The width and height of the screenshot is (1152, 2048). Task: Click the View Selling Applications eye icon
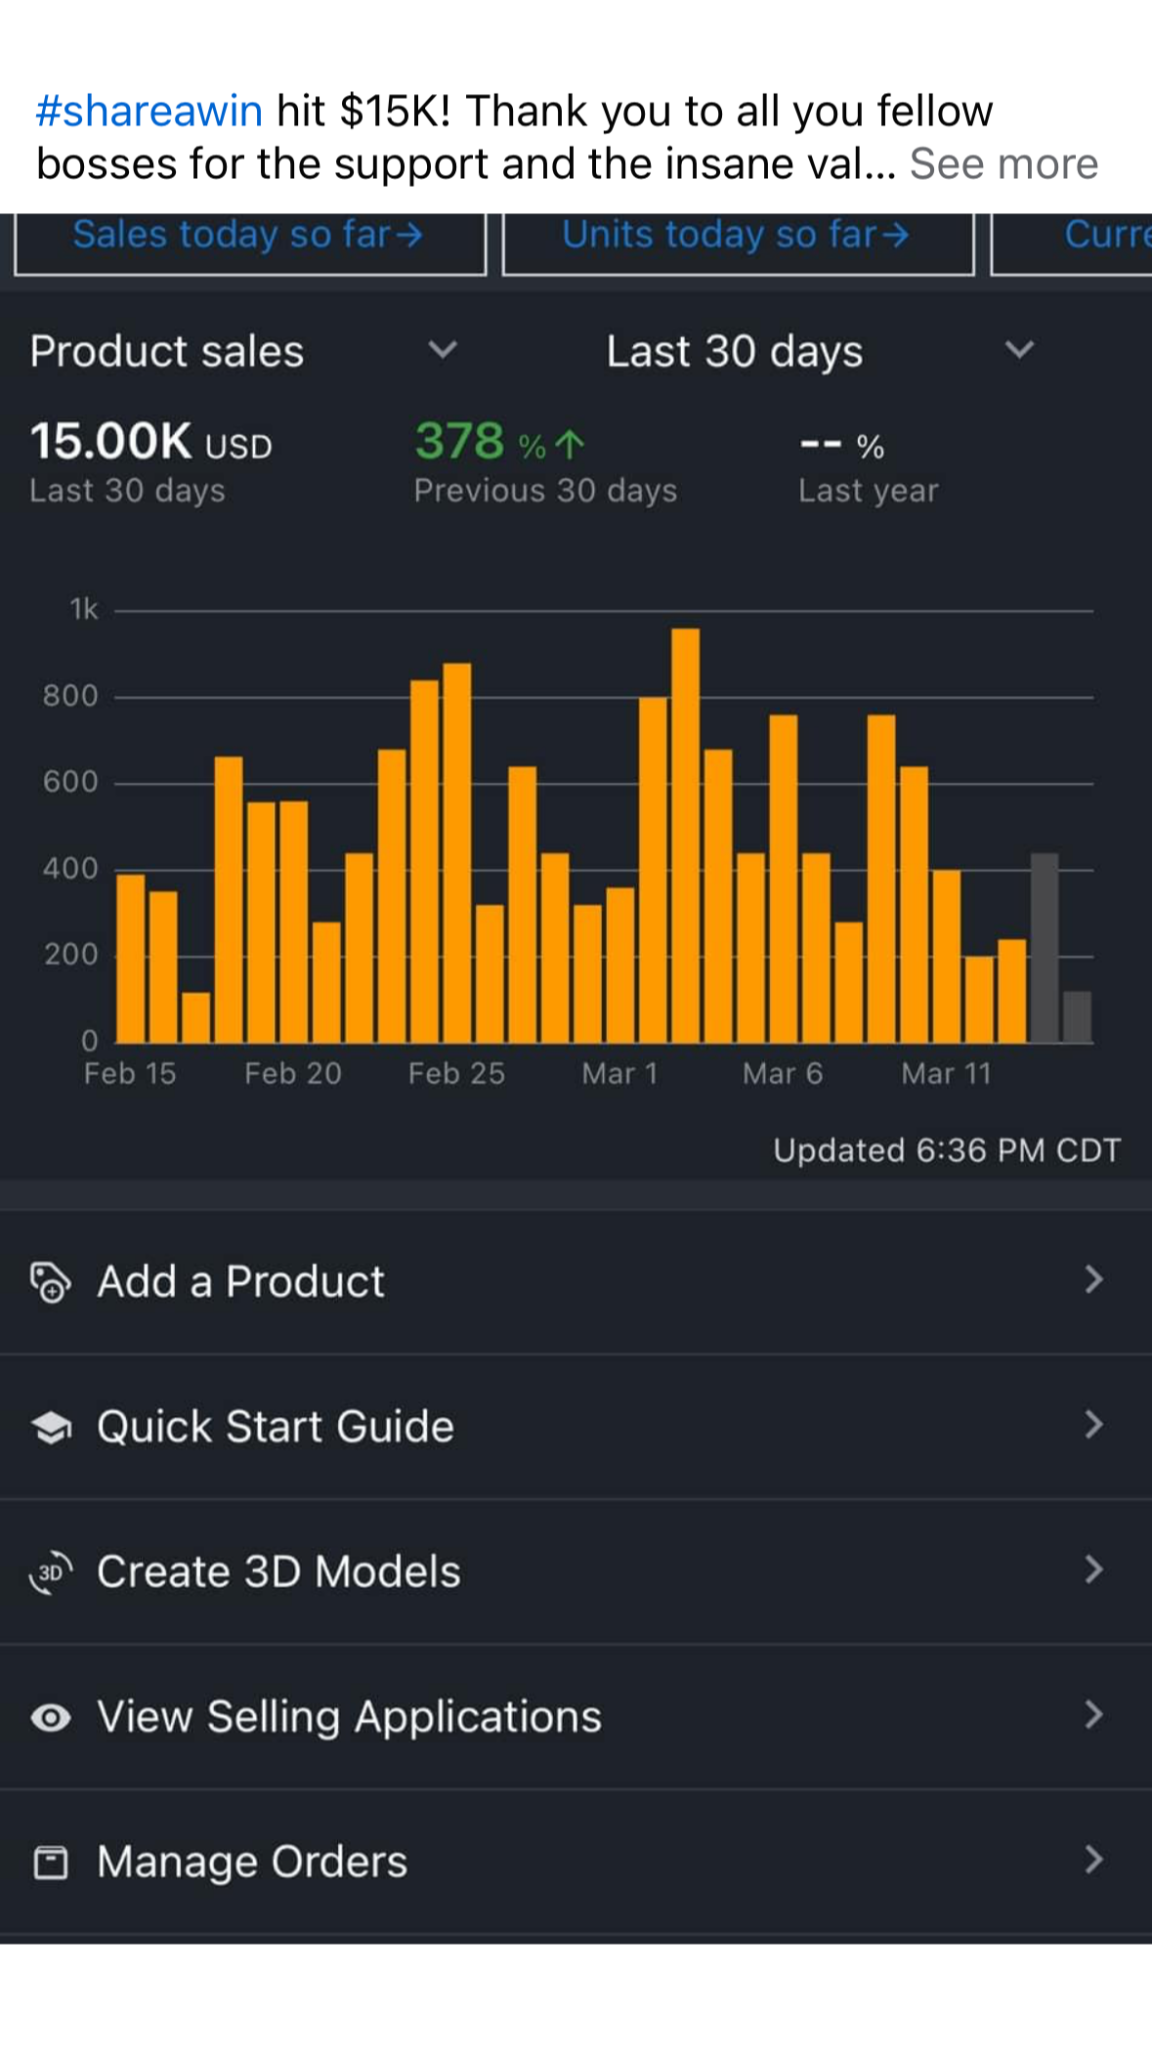click(50, 1717)
